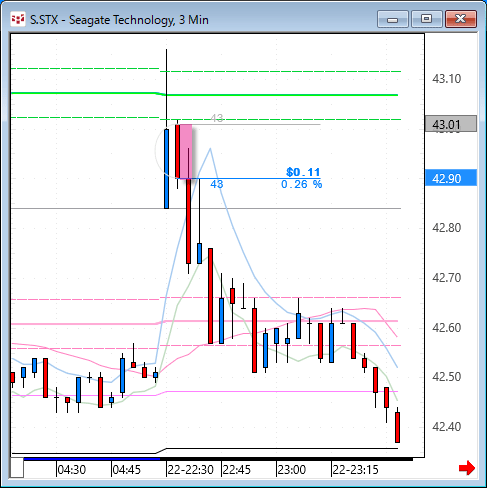487x488 pixels.
Task: Select the pink highlighted trade rectangle
Action: [x=186, y=151]
